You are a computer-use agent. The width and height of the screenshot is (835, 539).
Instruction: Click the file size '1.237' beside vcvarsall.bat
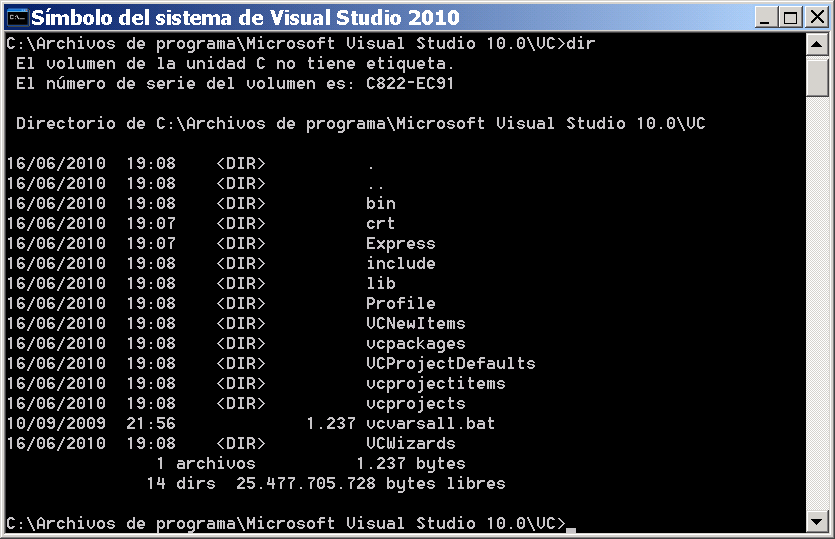[x=331, y=423]
